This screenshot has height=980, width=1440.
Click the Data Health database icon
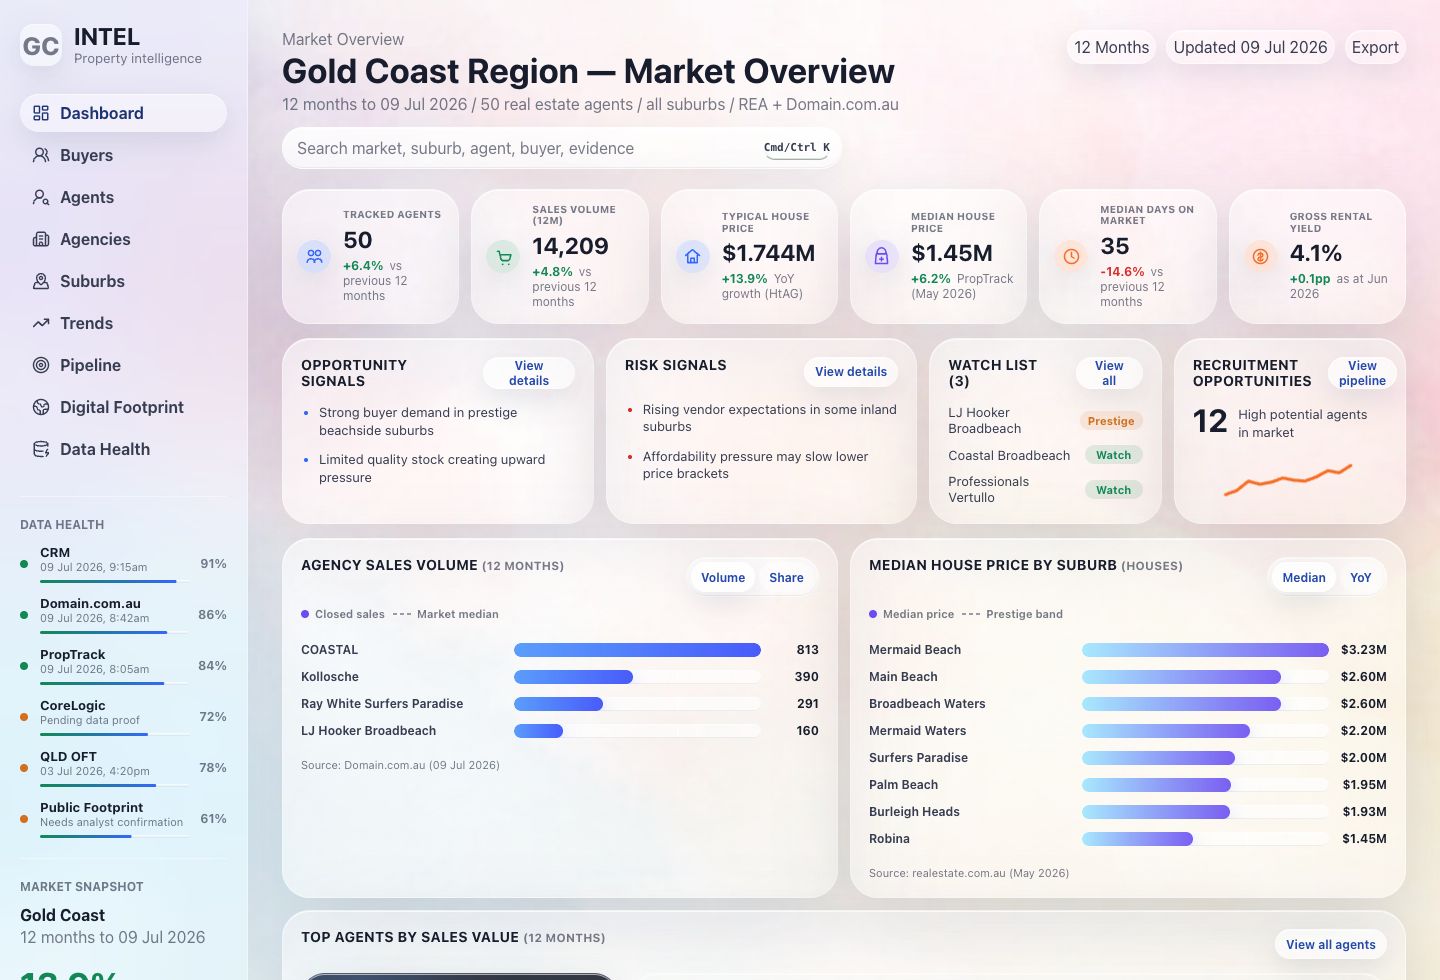pos(41,449)
